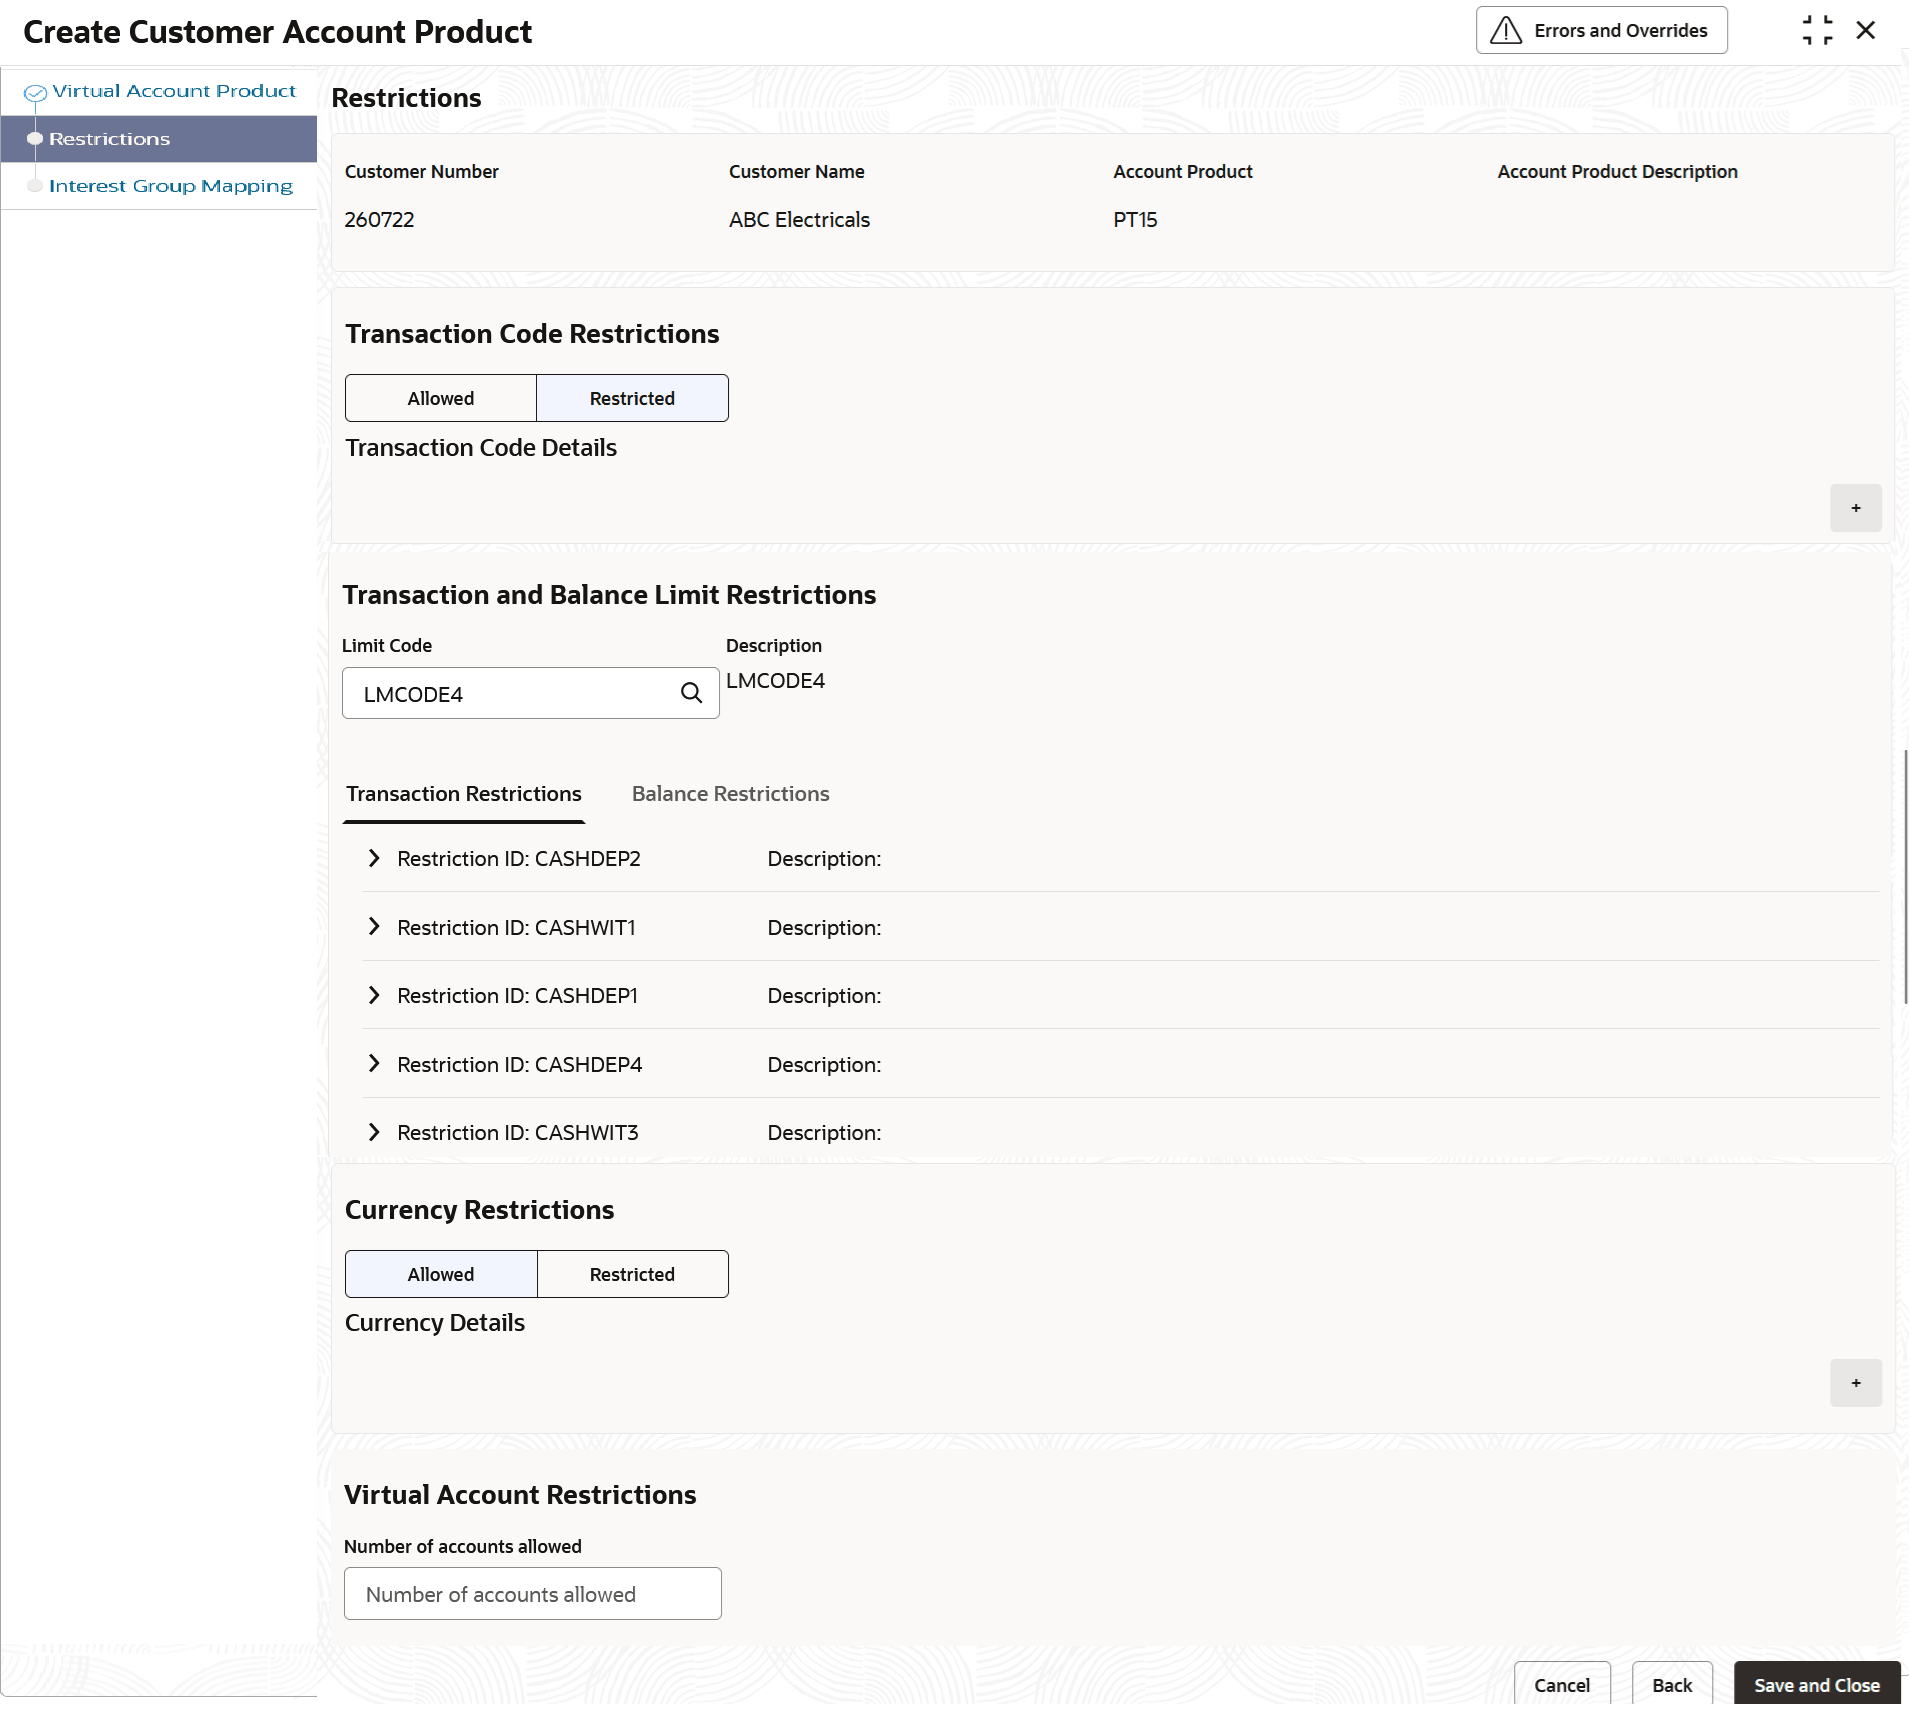Search Limit Code with magnifier icon
The height and width of the screenshot is (1730, 1909).
pyautogui.click(x=692, y=693)
